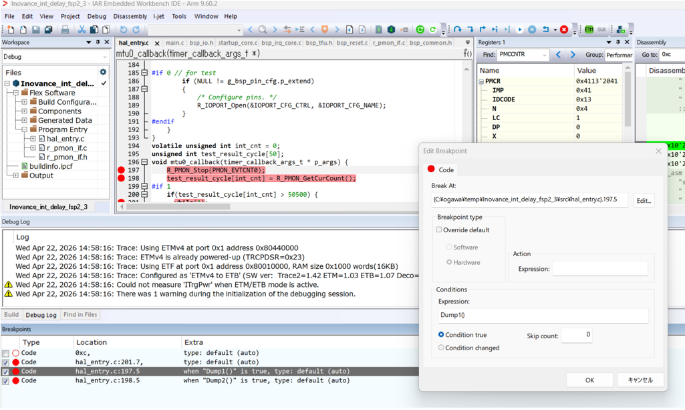Select Condition true radio button
The image size is (685, 410).
click(441, 334)
